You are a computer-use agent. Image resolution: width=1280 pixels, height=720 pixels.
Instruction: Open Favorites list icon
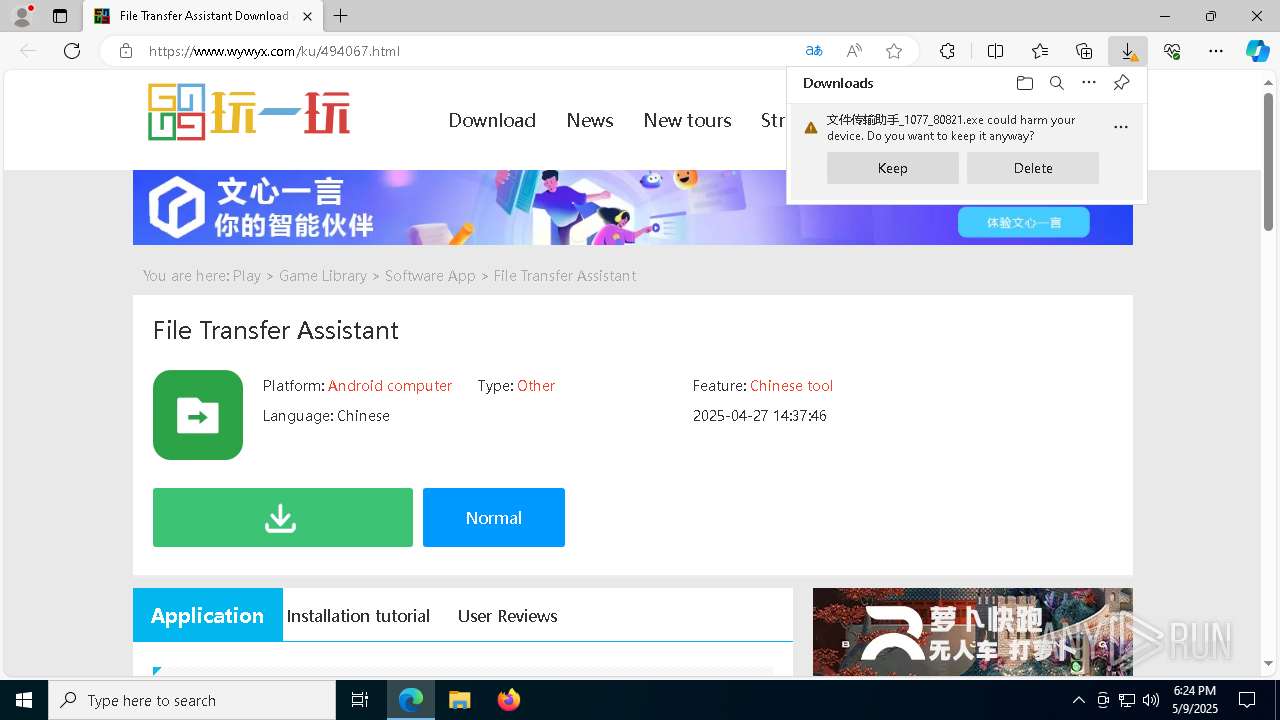click(x=1040, y=51)
